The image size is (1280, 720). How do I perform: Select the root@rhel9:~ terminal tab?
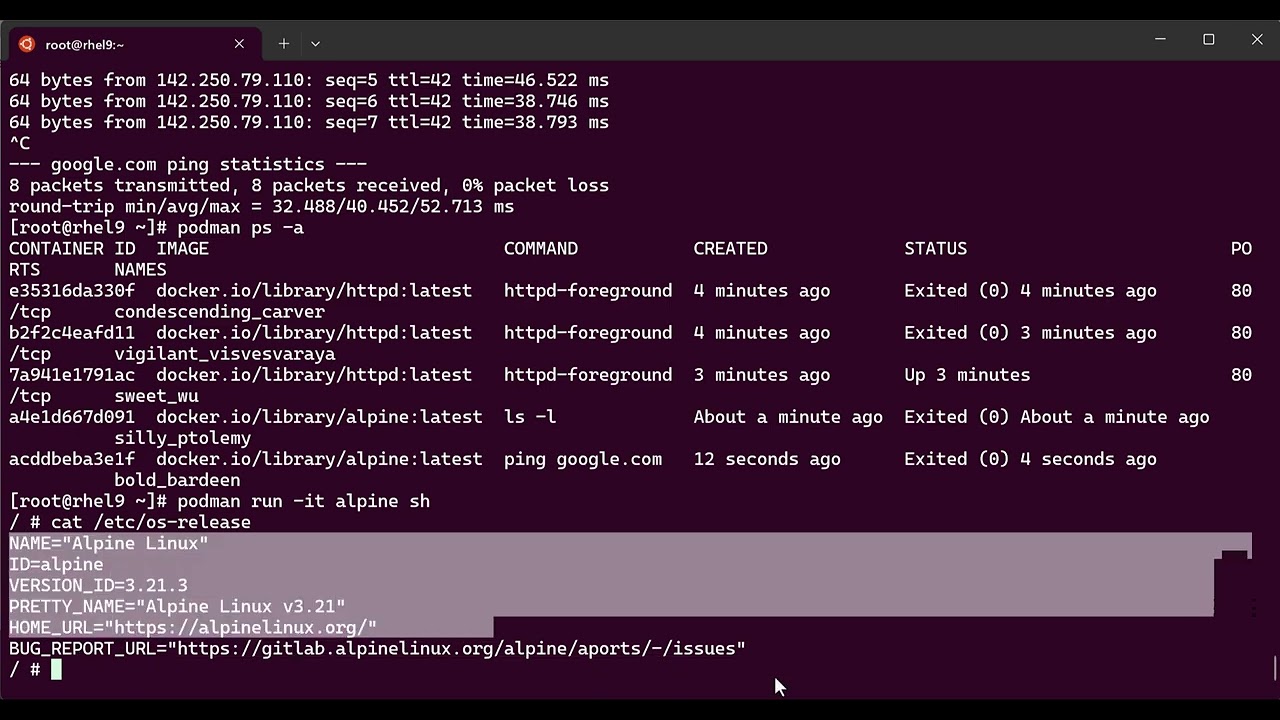(134, 44)
